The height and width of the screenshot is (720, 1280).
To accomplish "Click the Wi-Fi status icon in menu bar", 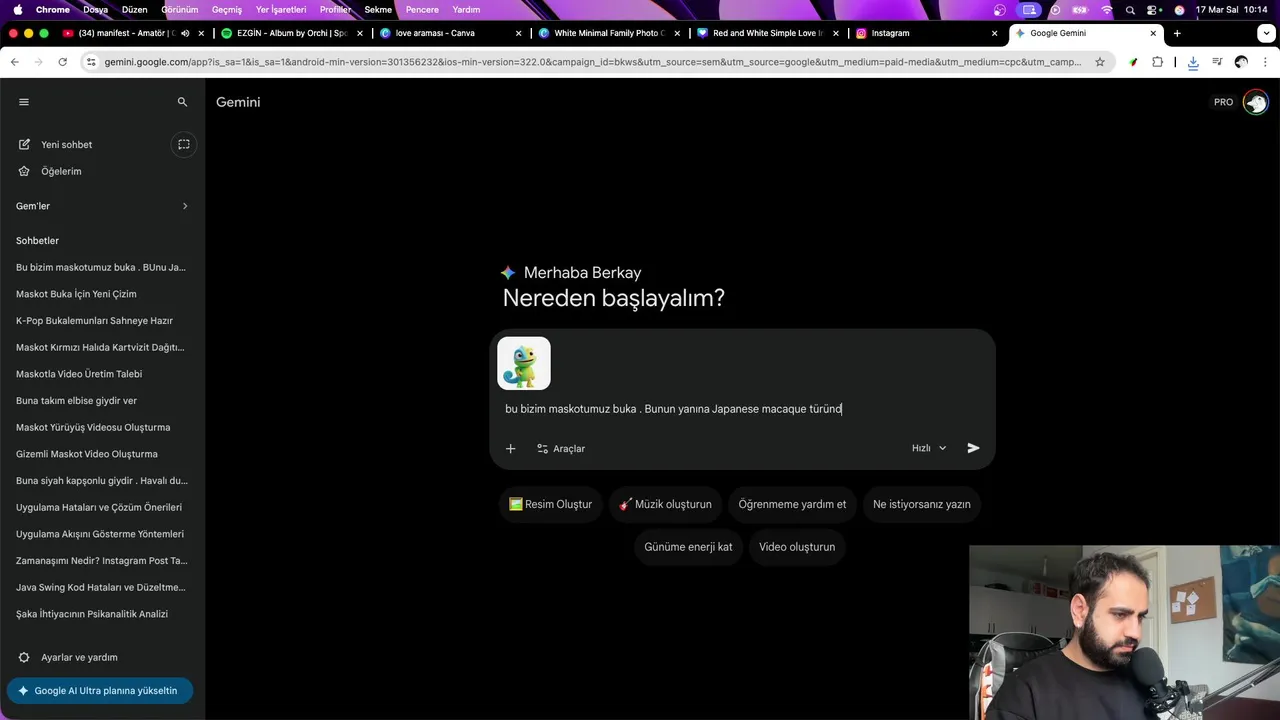I will [x=1106, y=10].
